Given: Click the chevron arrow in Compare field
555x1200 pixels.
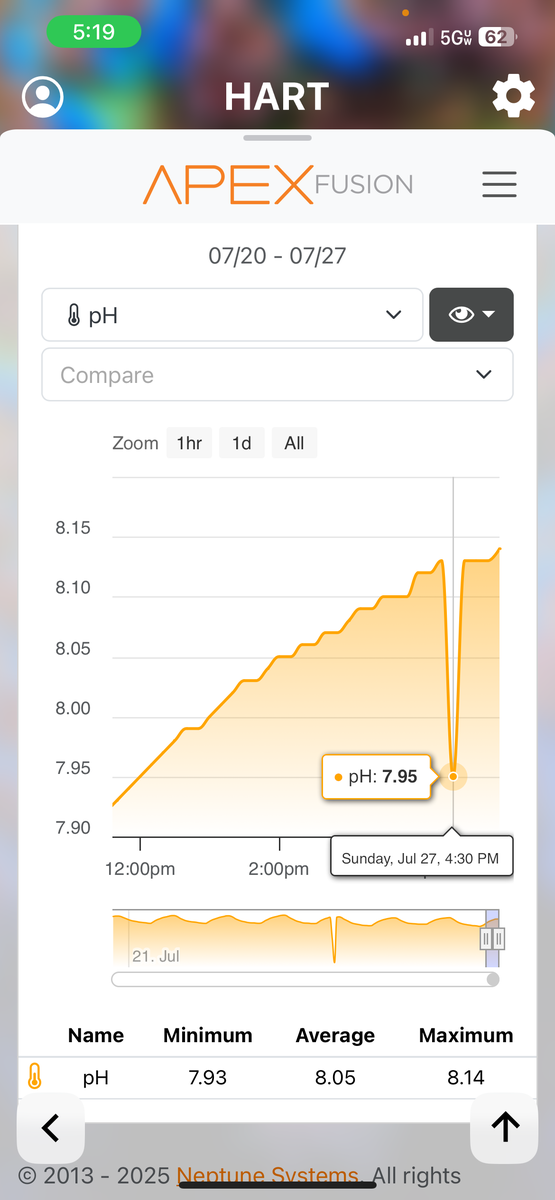Looking at the screenshot, I should point(484,375).
